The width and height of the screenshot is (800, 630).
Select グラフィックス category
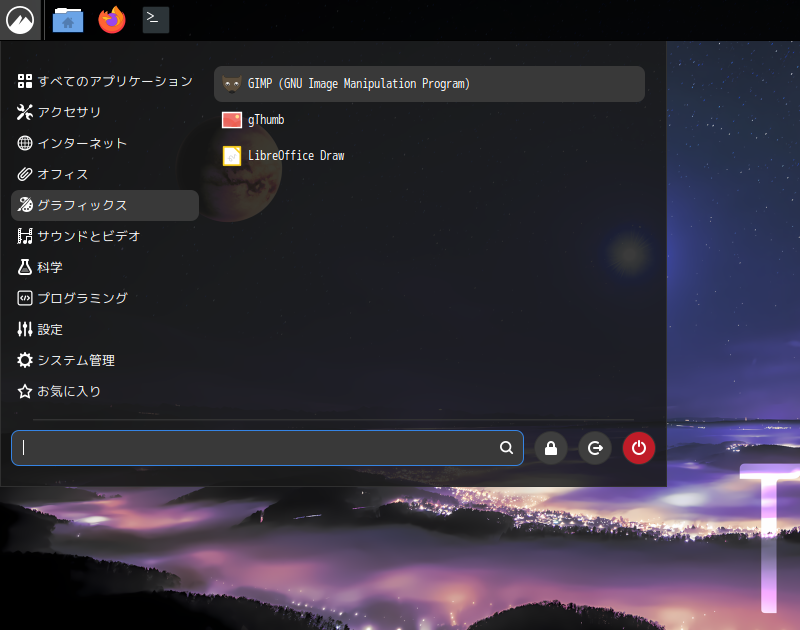click(105, 206)
